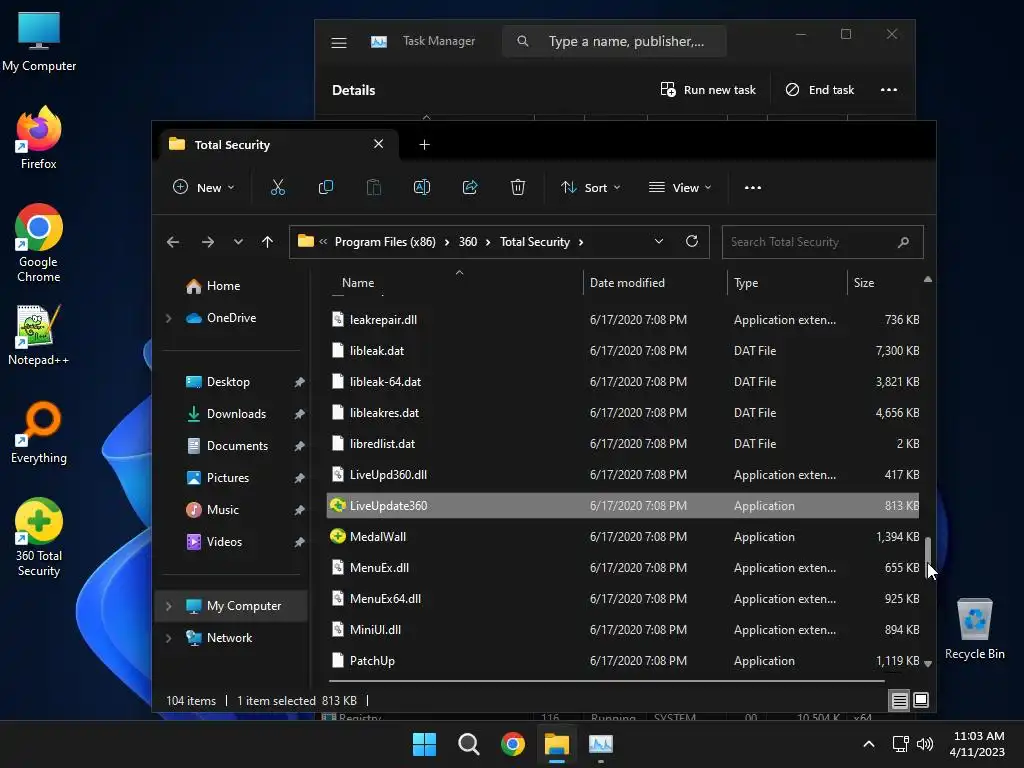Click Task Manager icon on taskbar

[x=601, y=744]
